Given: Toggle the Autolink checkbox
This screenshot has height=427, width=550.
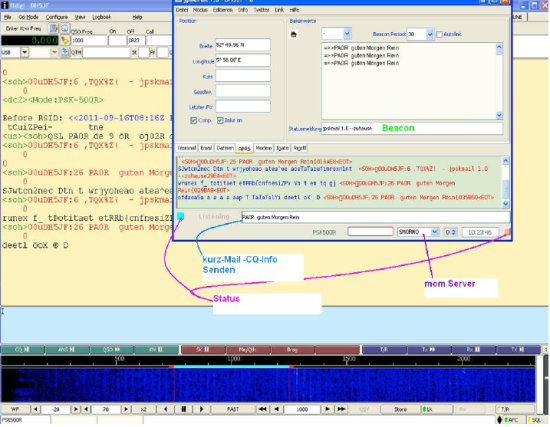Looking at the screenshot, I should tap(440, 34).
